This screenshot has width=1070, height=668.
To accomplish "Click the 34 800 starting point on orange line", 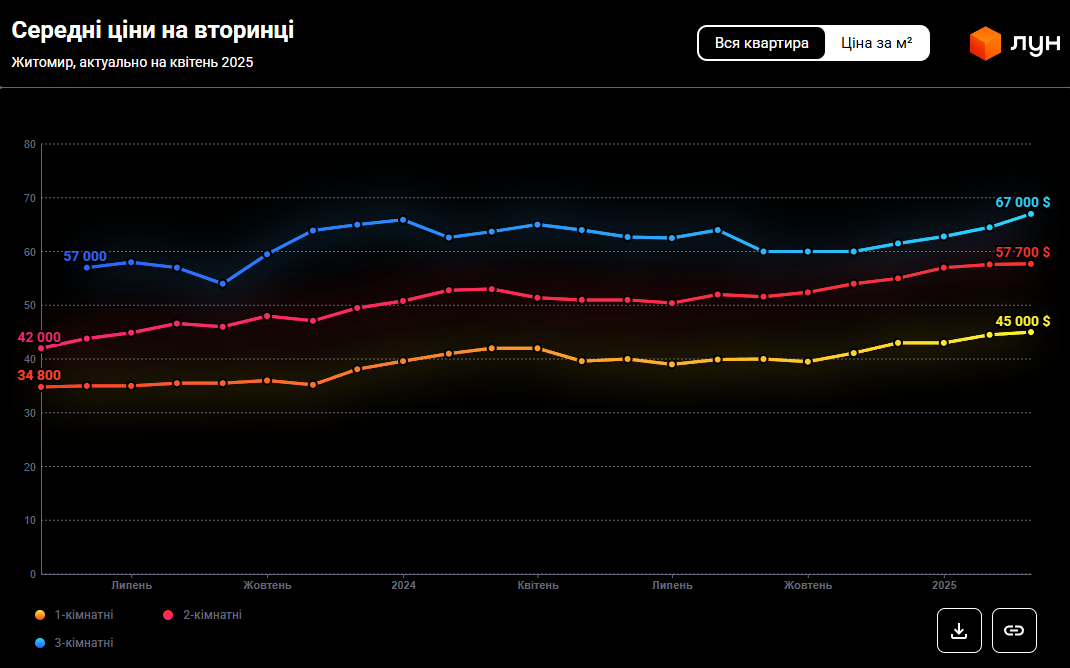I will [42, 386].
